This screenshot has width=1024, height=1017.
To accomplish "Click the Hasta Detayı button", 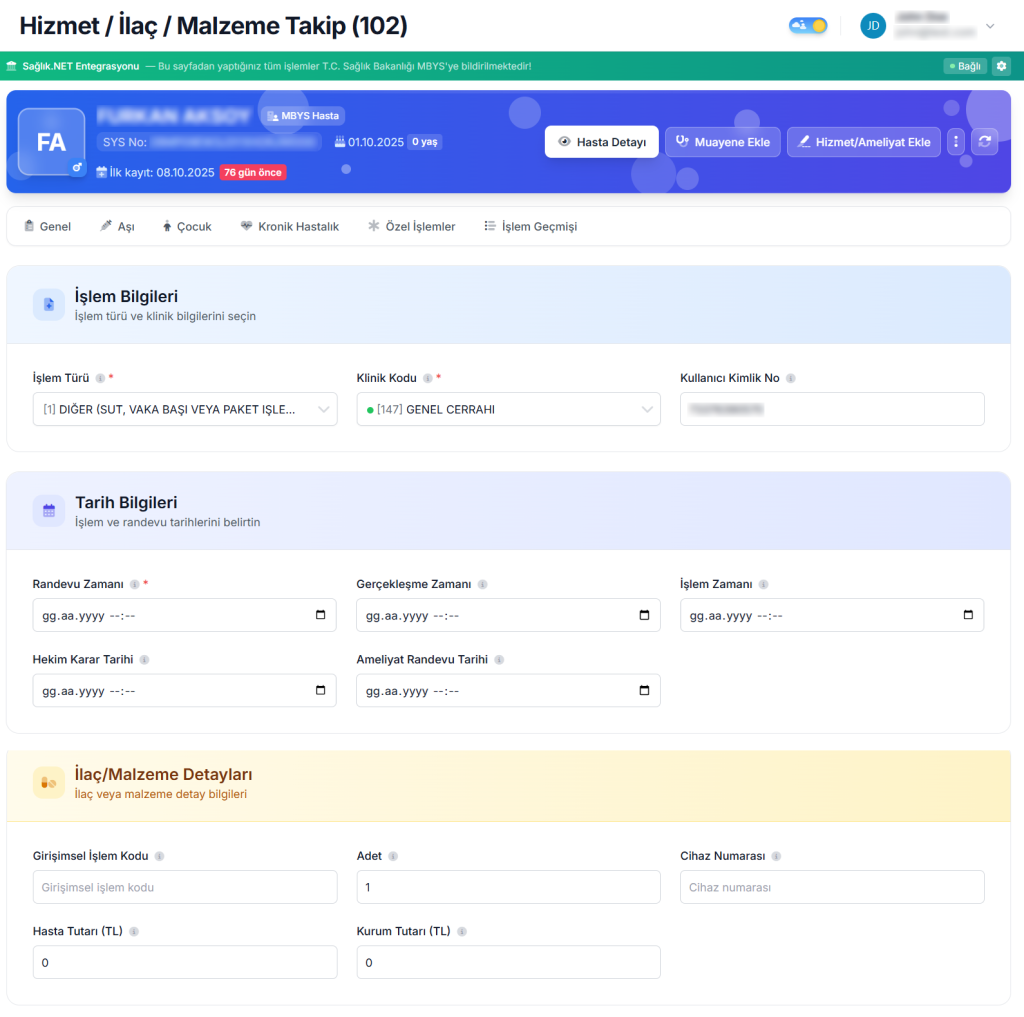I will (601, 142).
